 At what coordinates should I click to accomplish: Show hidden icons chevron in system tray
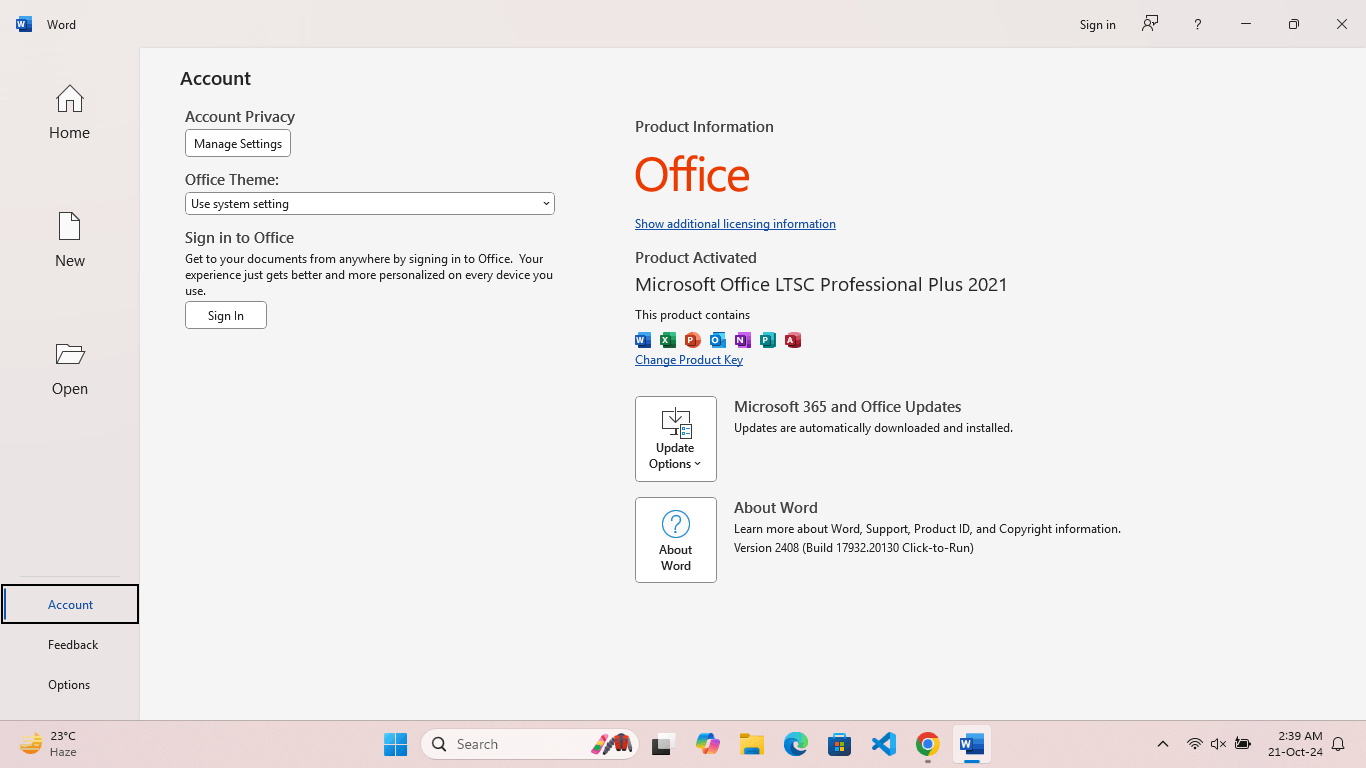[x=1162, y=744]
